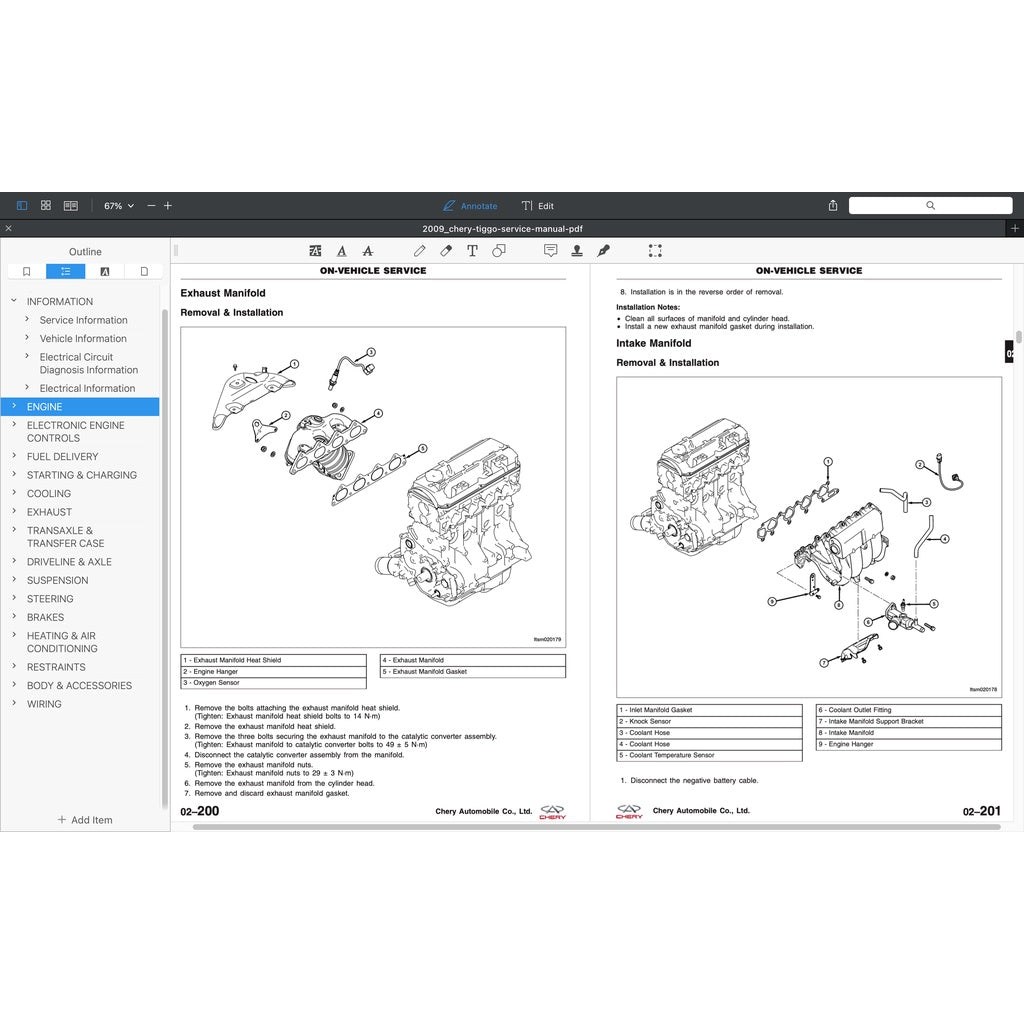Viewport: 1024px width, 1024px height.
Task: Select the area selection tool
Action: tap(655, 251)
